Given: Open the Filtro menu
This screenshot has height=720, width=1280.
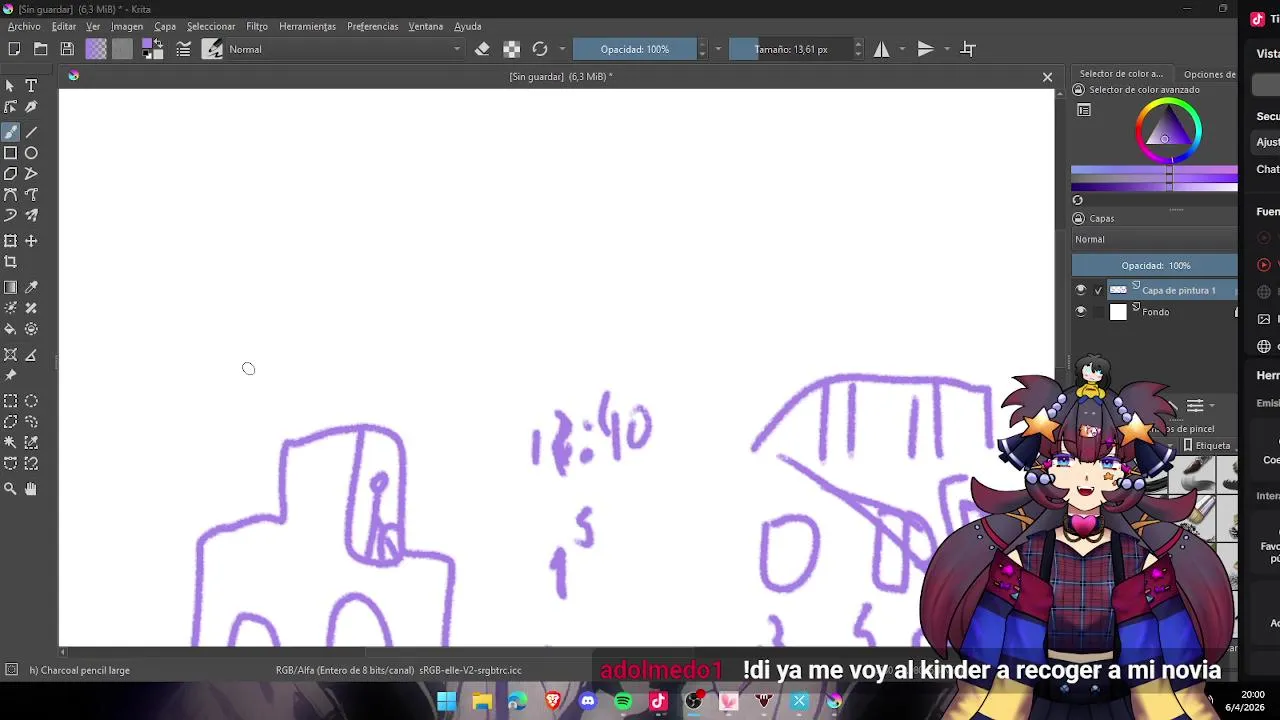Looking at the screenshot, I should 257,27.
